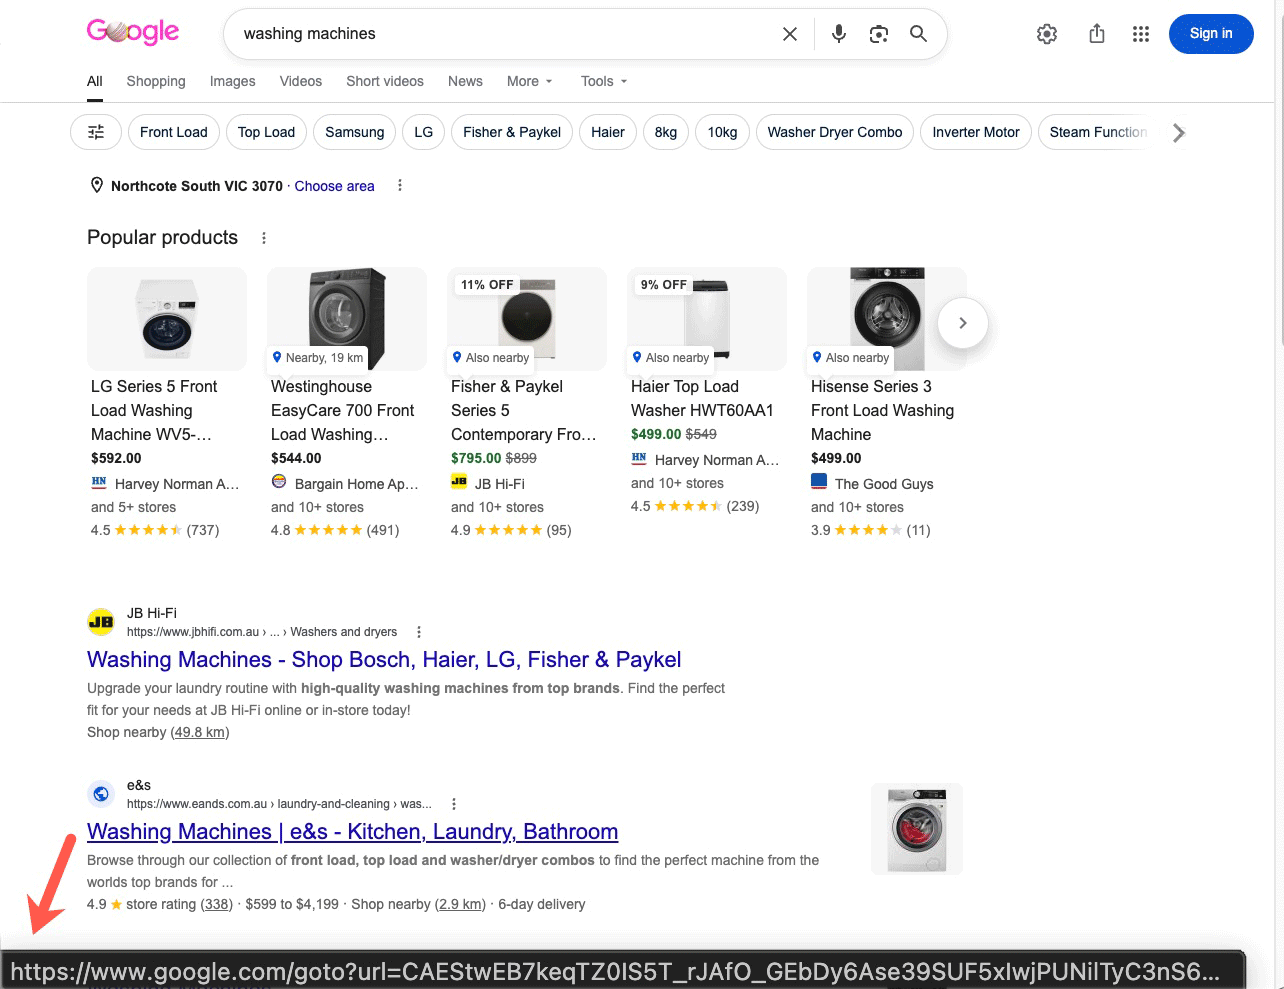Click The Good Guys seller name
Viewport: 1284px width, 989px height.
coord(884,484)
